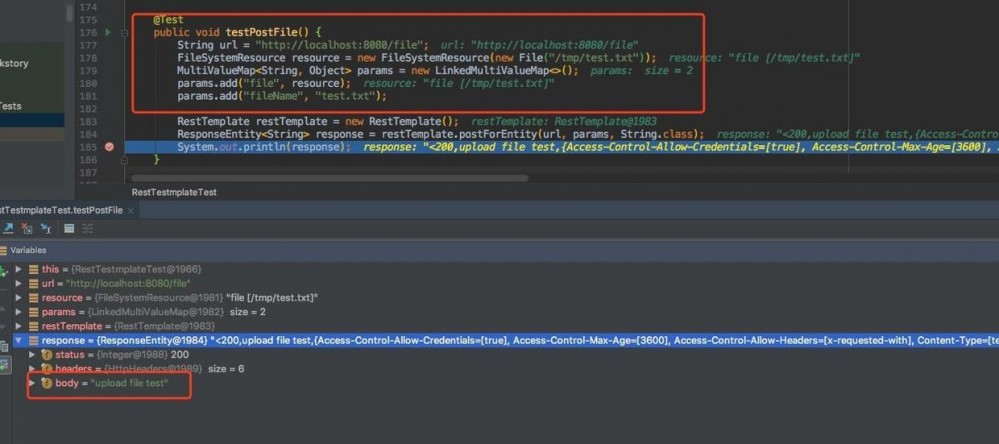999x444 pixels.
Task: Select the restTemplate RestTemplate@1983 row
Action: (x=506, y=326)
